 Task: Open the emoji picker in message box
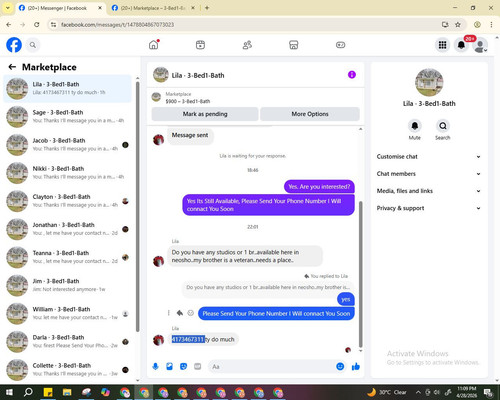340,367
